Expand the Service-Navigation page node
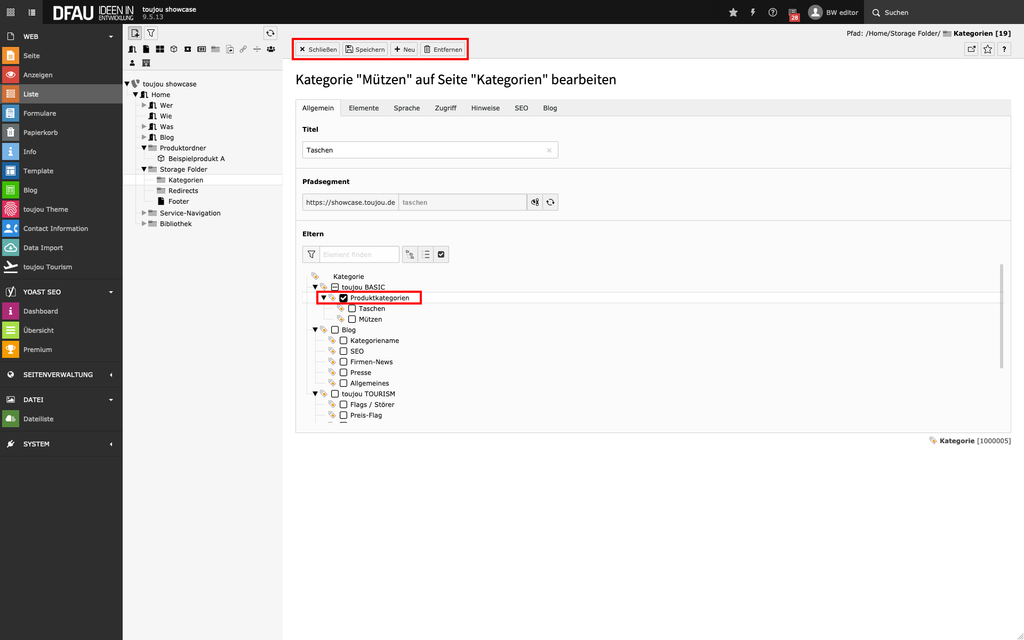 [x=144, y=213]
